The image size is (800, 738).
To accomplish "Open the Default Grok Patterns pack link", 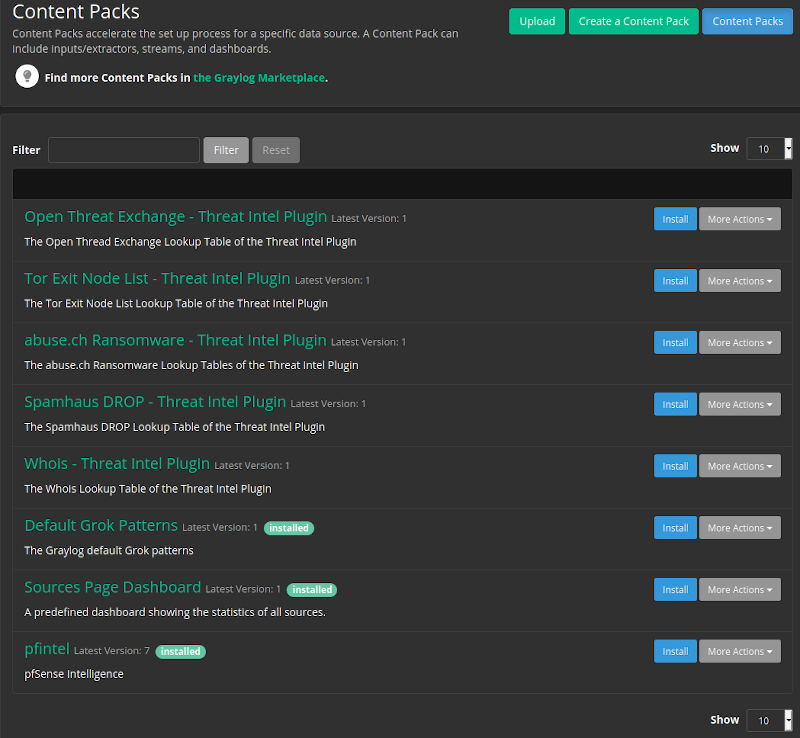I will point(101,526).
